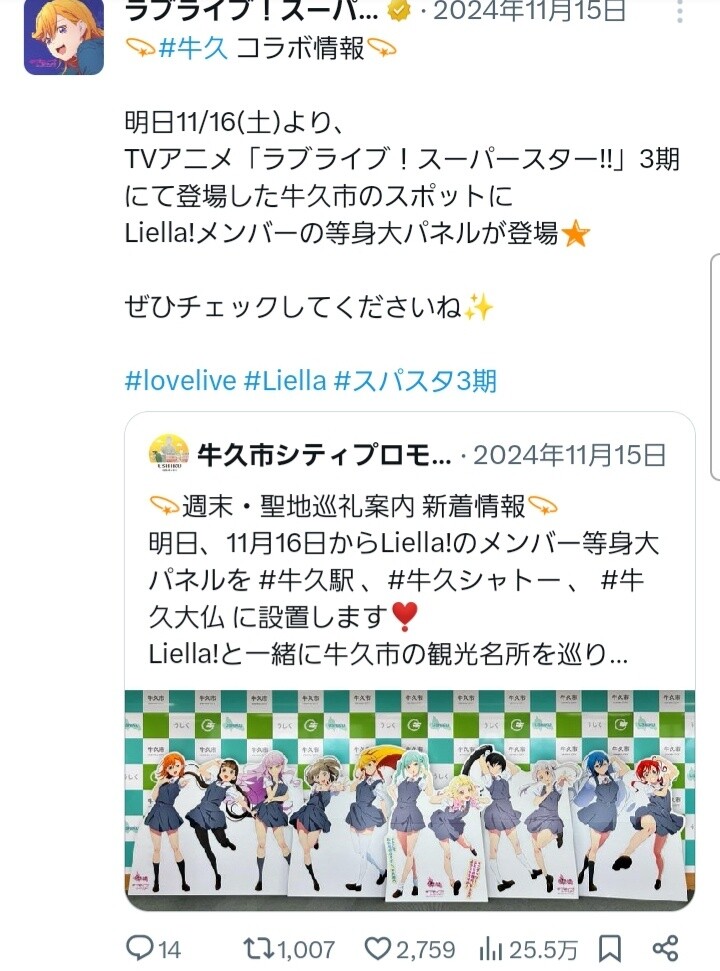Like the post with heart icon
This screenshot has width=720, height=971.
point(377,948)
